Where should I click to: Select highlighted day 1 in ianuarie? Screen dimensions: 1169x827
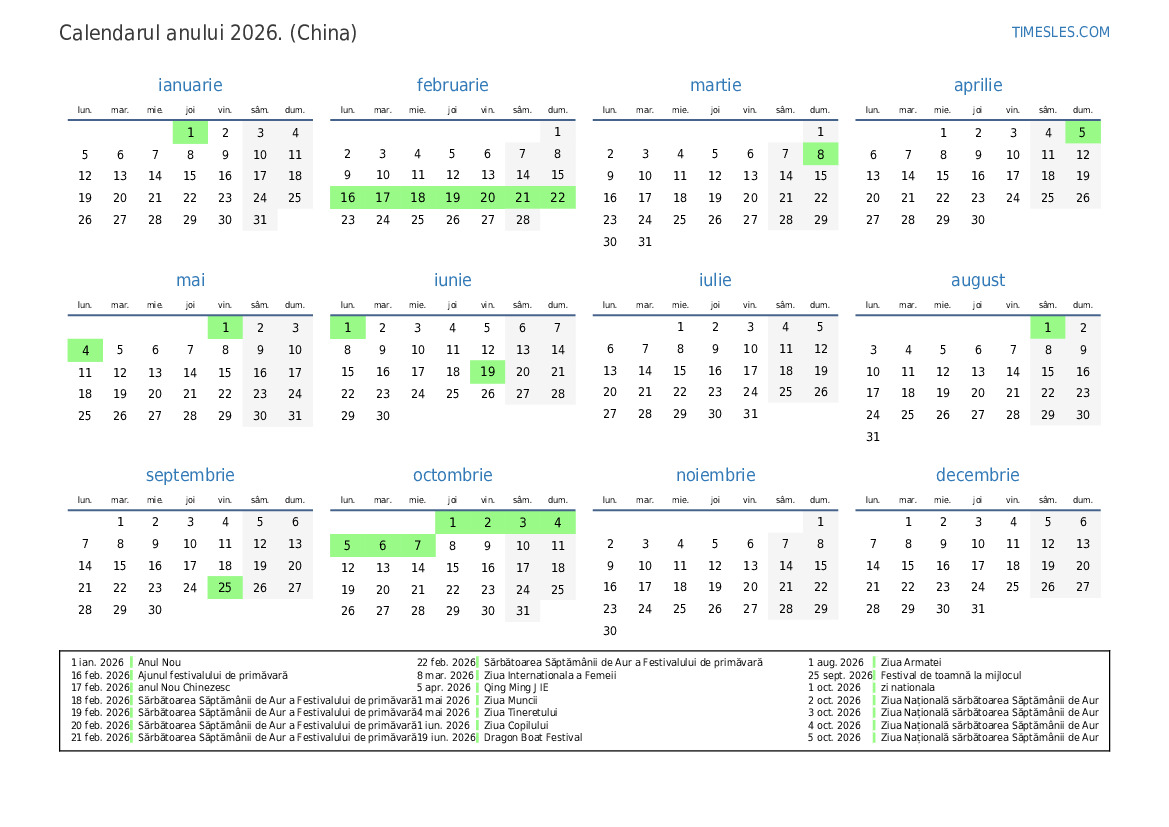(x=190, y=133)
